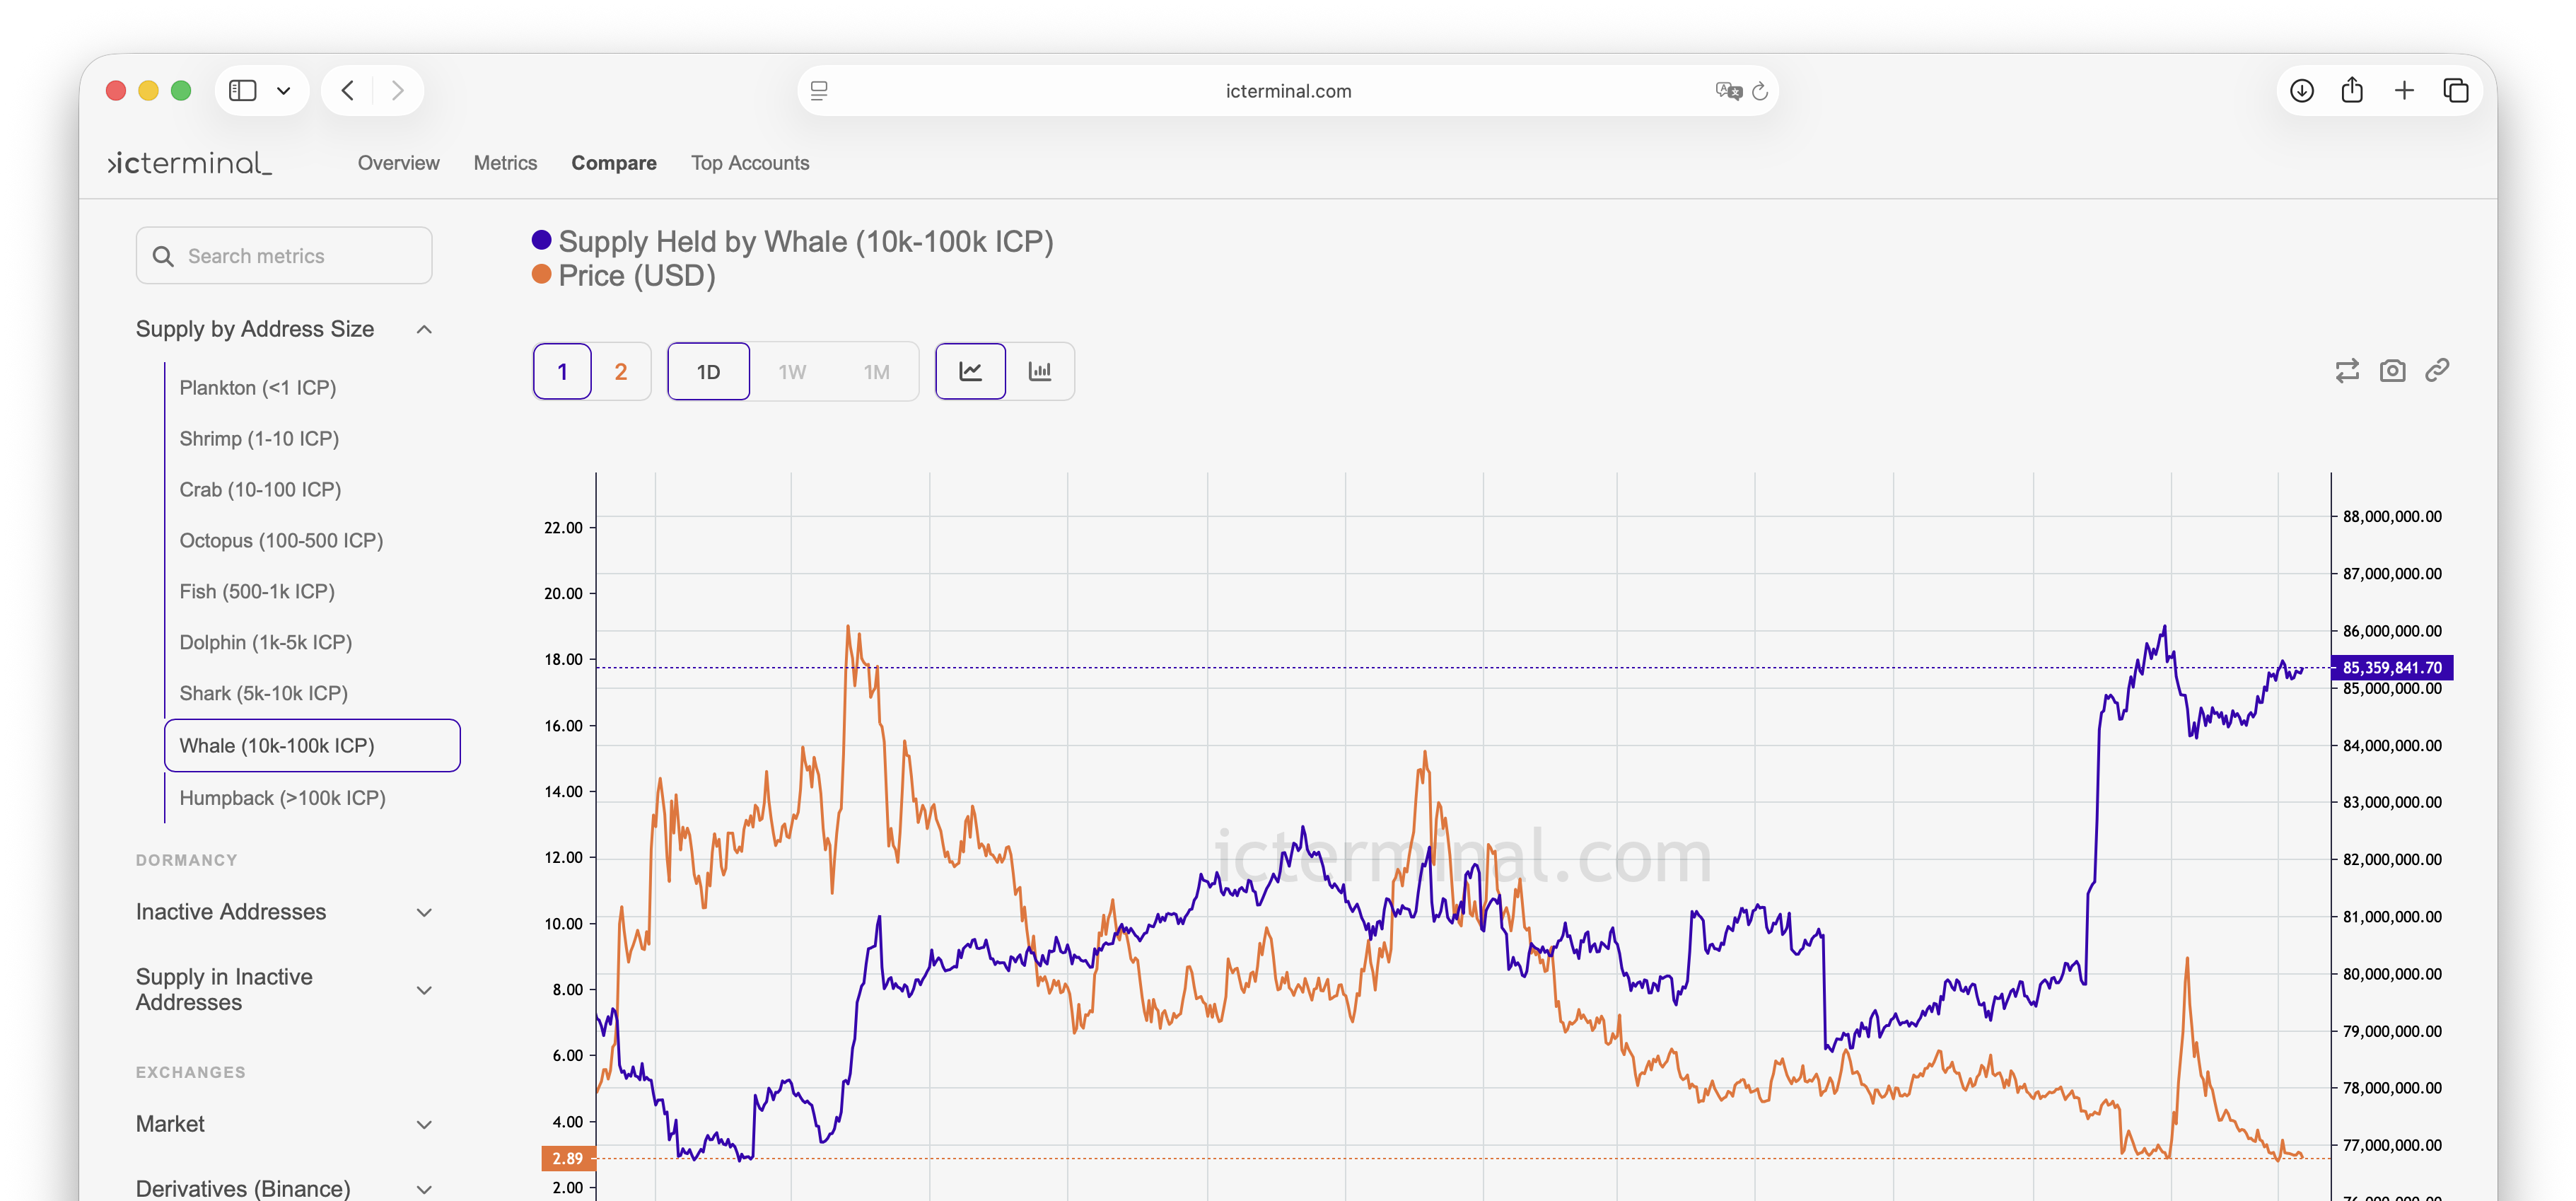Select Humpback (>100k ICP) metric
Screen dimensions: 2576x1201
(282, 798)
